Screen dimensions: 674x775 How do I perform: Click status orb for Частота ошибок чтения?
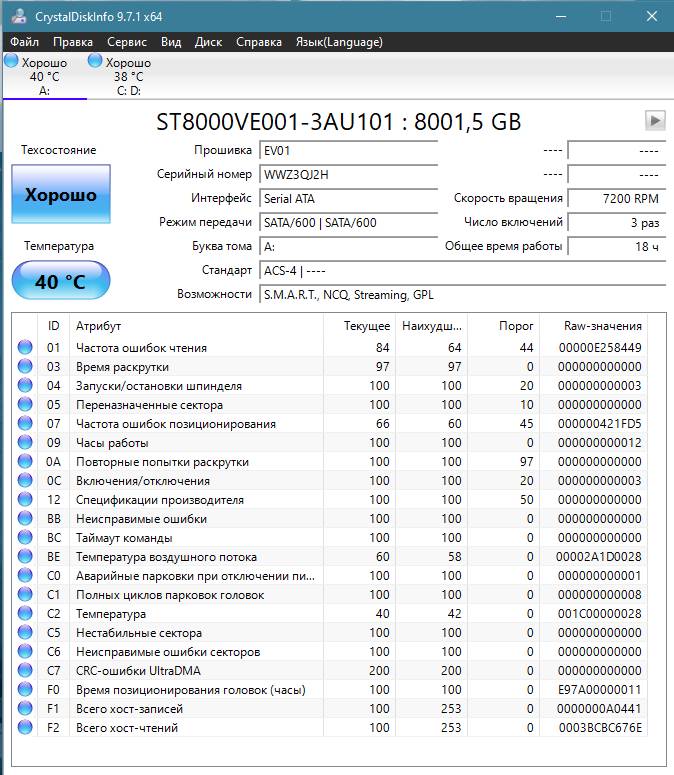click(25, 348)
